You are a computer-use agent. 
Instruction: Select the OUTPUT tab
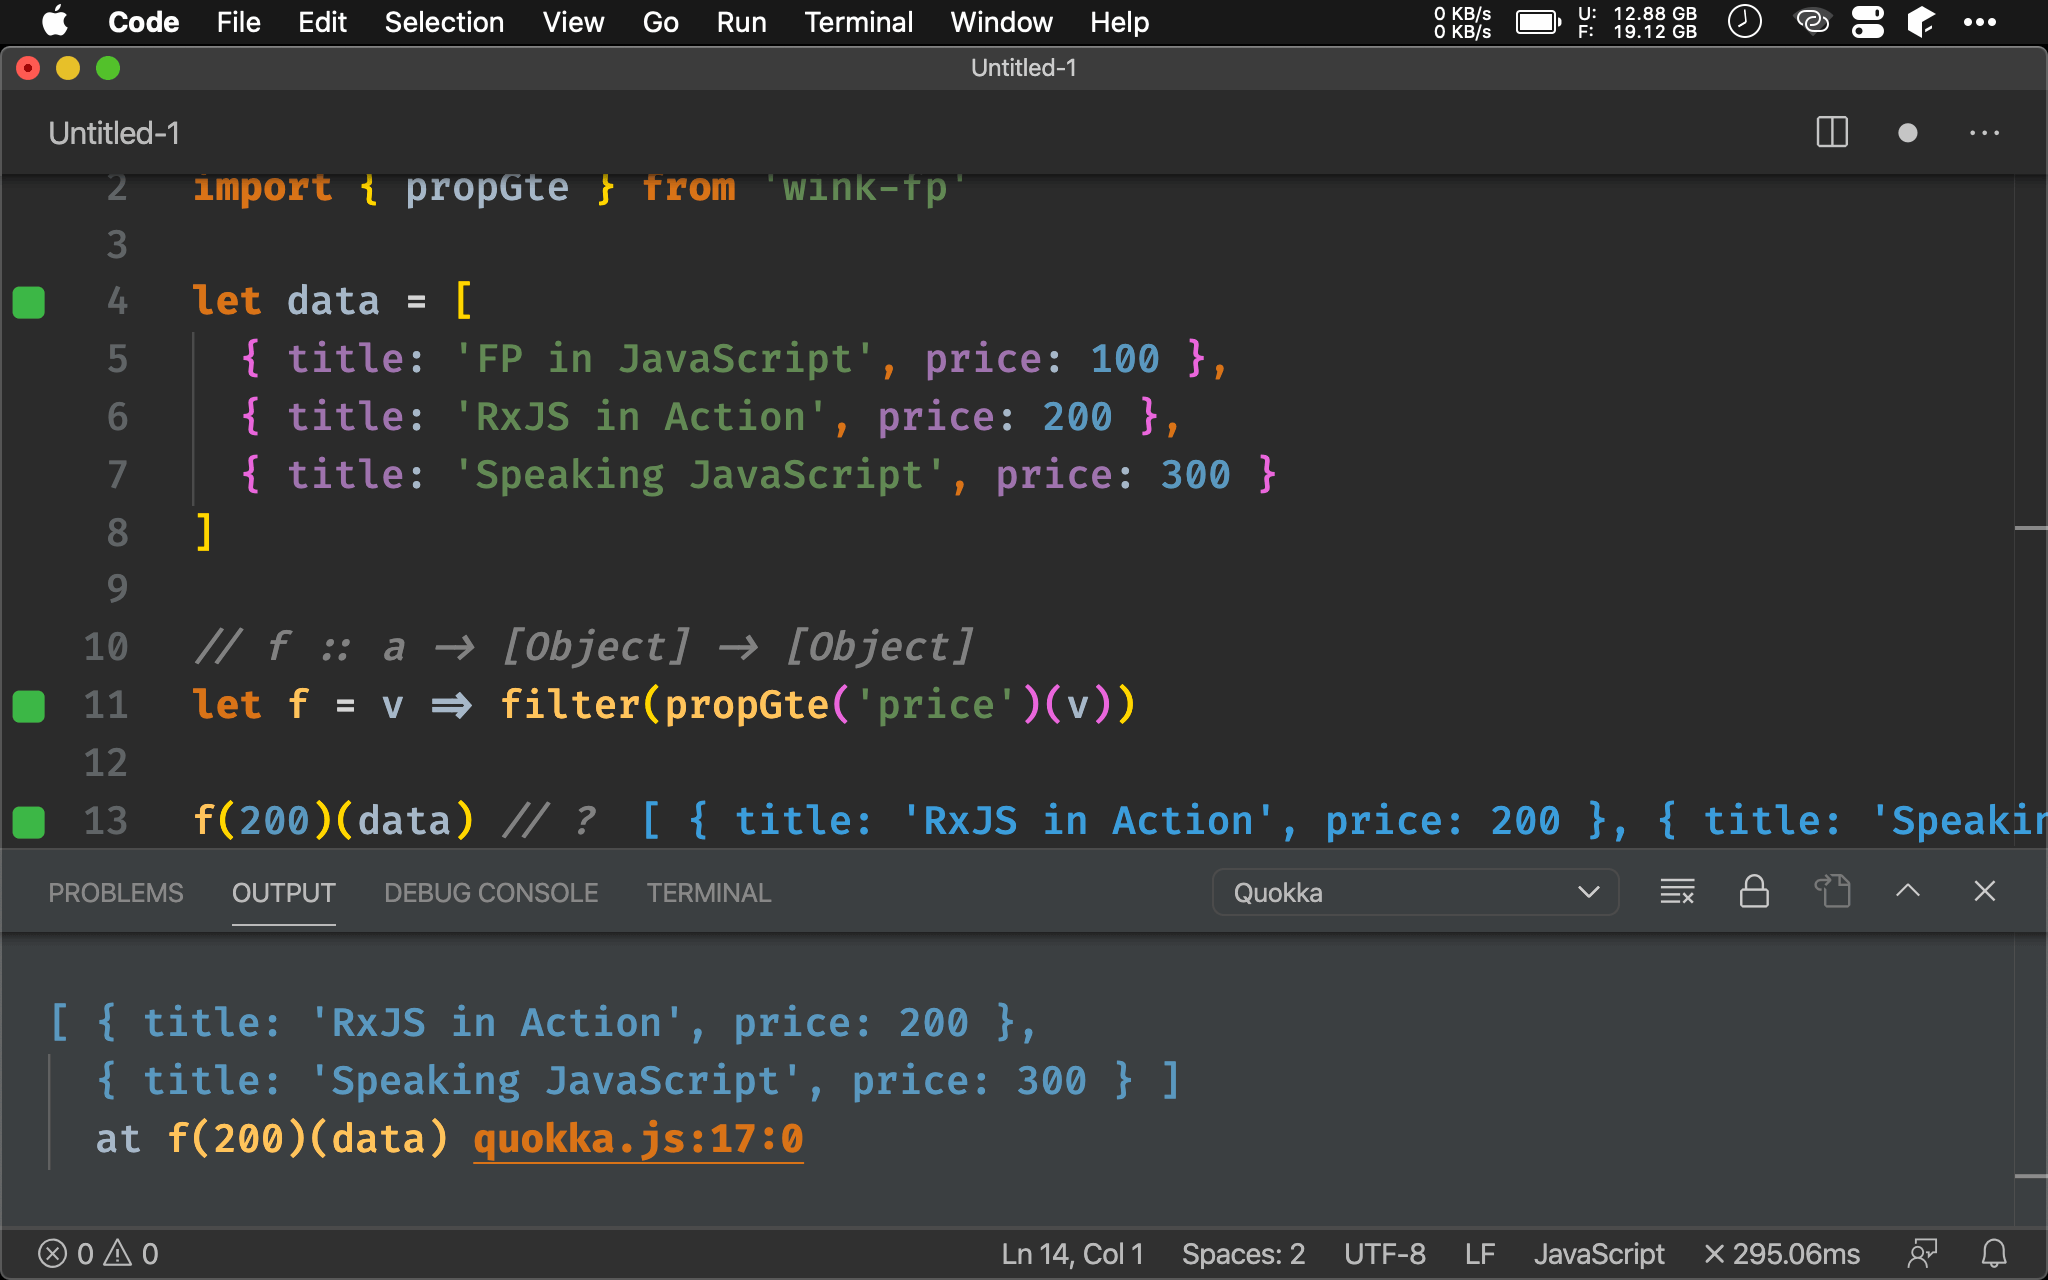(283, 891)
